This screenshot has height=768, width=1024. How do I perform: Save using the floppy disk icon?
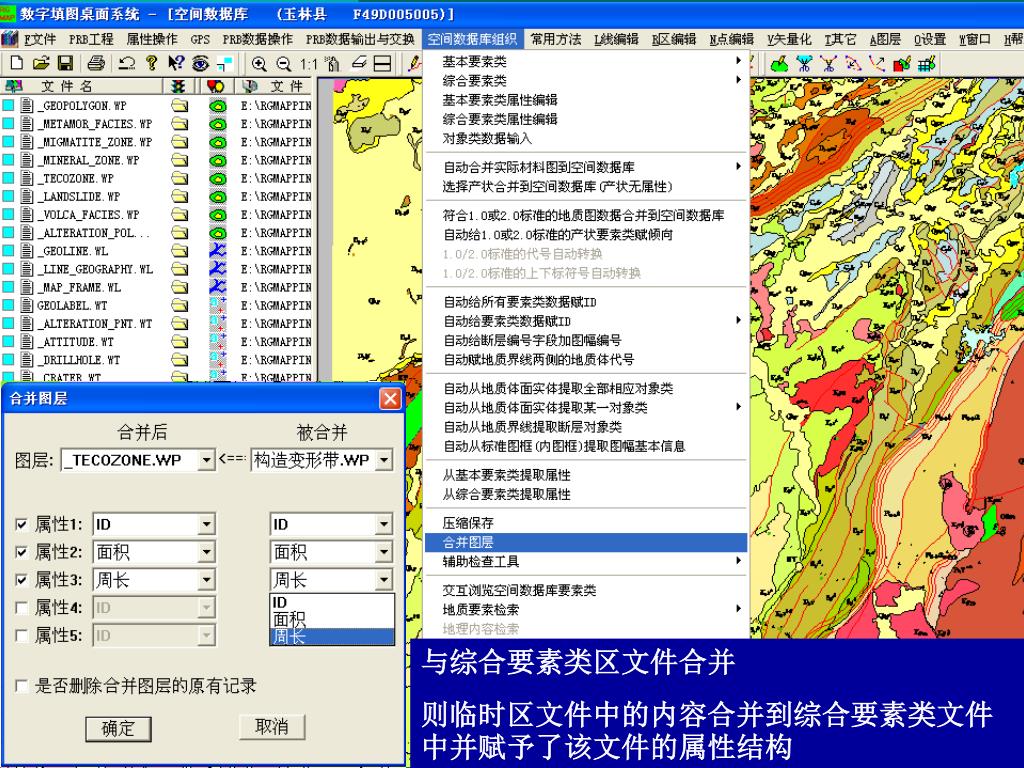tap(65, 63)
